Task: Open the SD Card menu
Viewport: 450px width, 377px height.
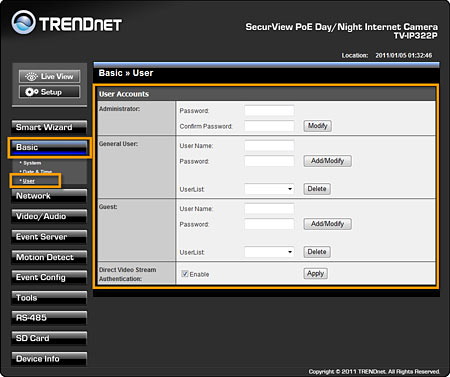Action: coord(49,338)
